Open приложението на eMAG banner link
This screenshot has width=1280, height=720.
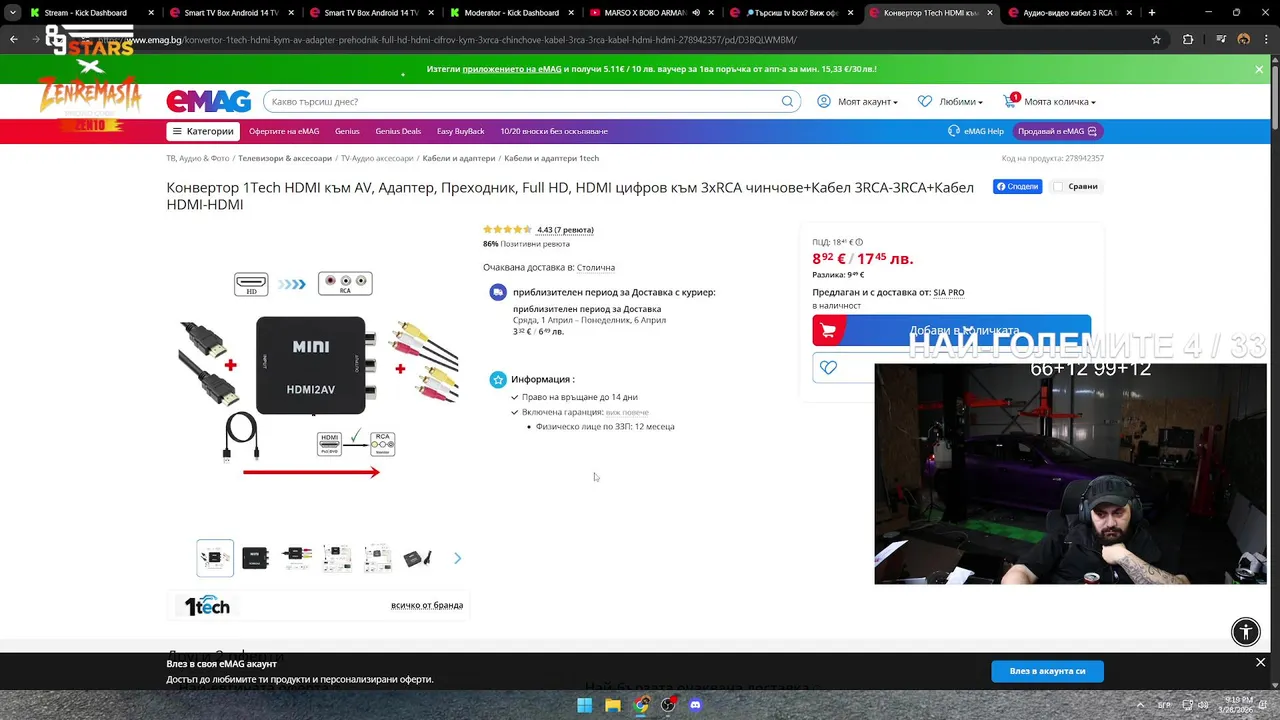(512, 69)
